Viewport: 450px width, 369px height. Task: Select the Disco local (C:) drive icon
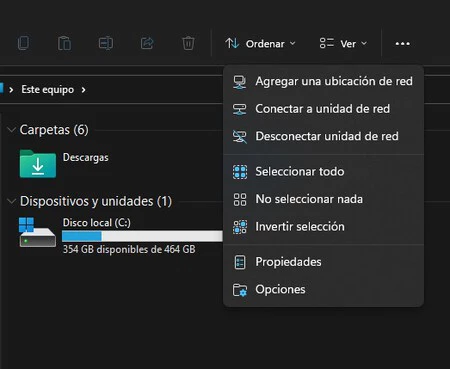[37, 232]
